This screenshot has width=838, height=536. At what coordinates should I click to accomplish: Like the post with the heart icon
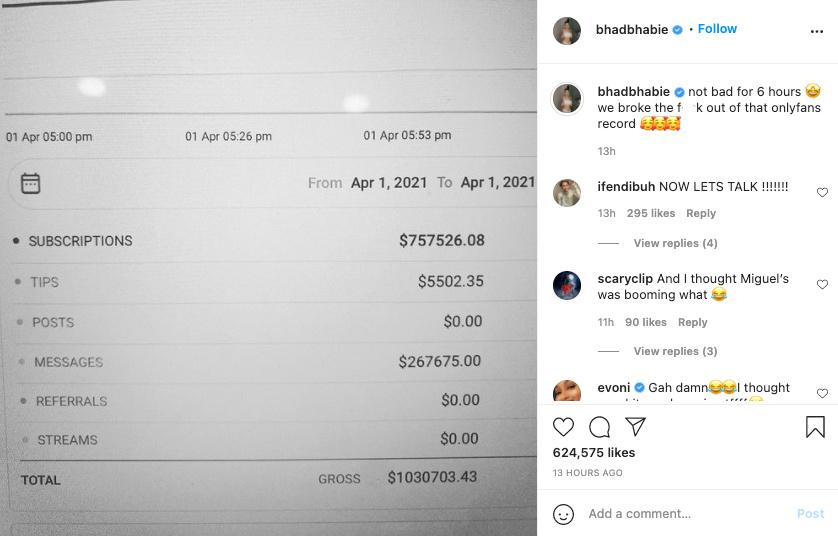pos(564,427)
